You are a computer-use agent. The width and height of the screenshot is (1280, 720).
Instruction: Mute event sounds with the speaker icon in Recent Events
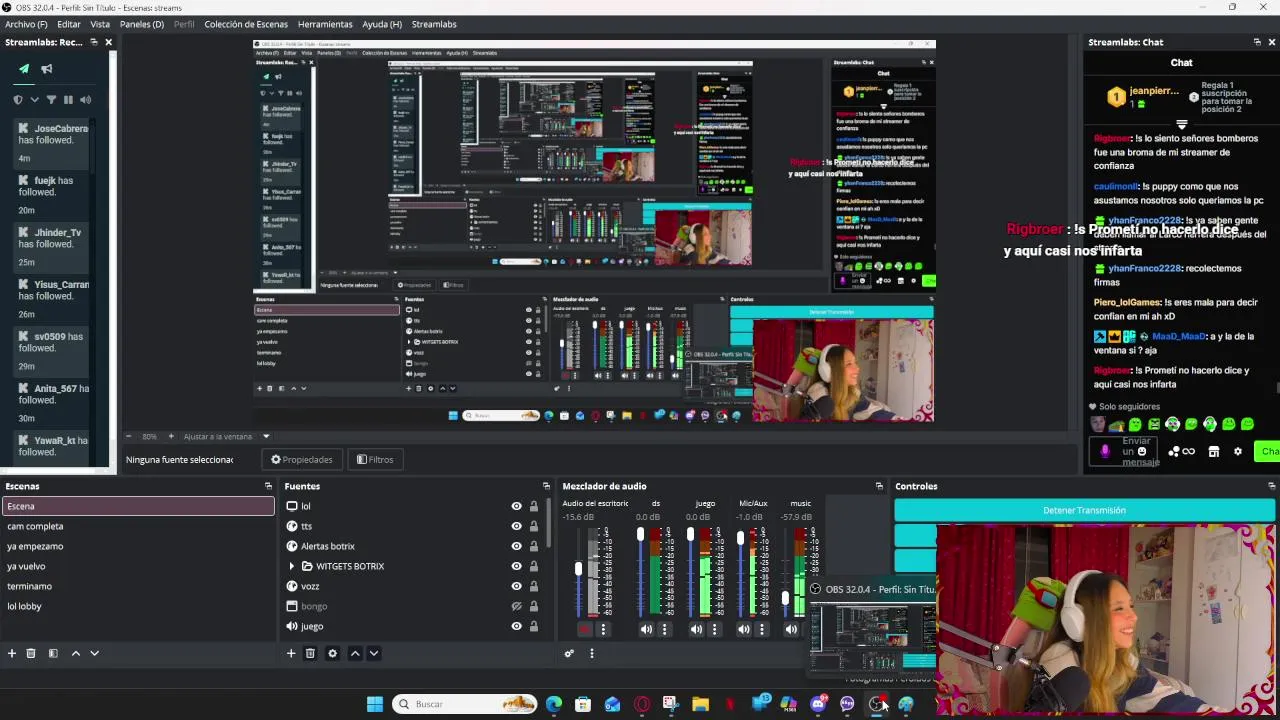(85, 100)
